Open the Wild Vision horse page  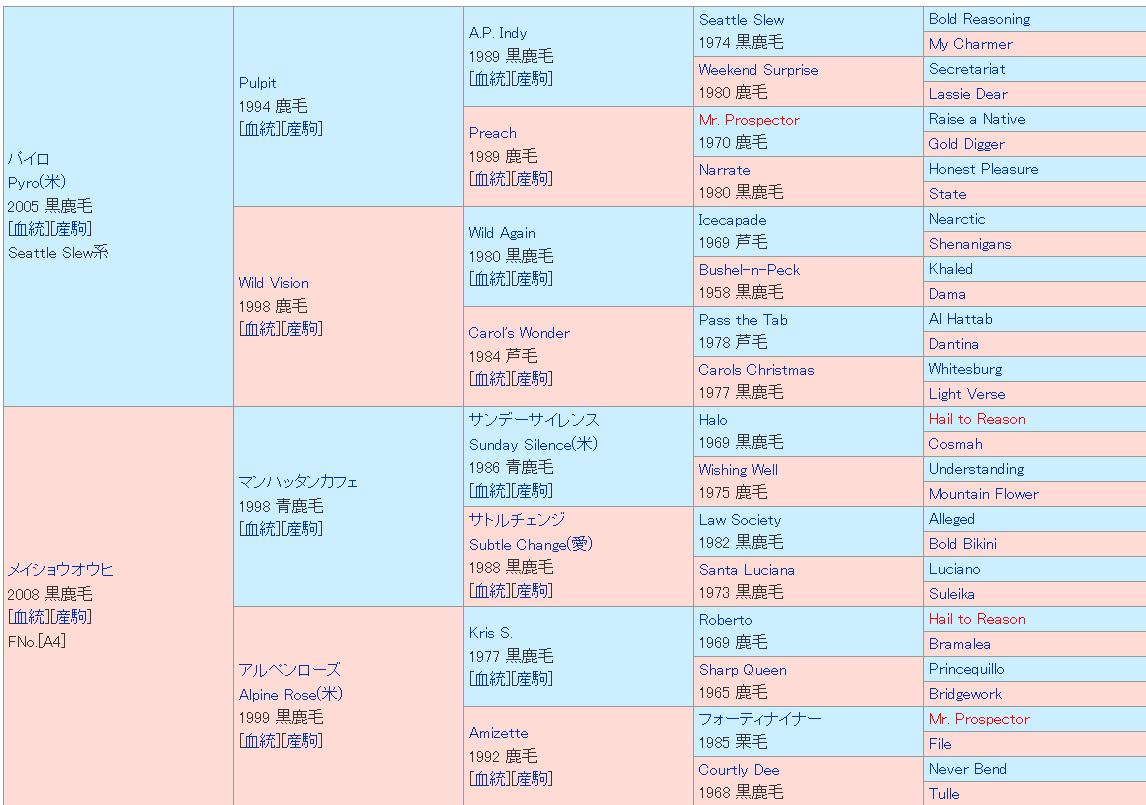(273, 283)
